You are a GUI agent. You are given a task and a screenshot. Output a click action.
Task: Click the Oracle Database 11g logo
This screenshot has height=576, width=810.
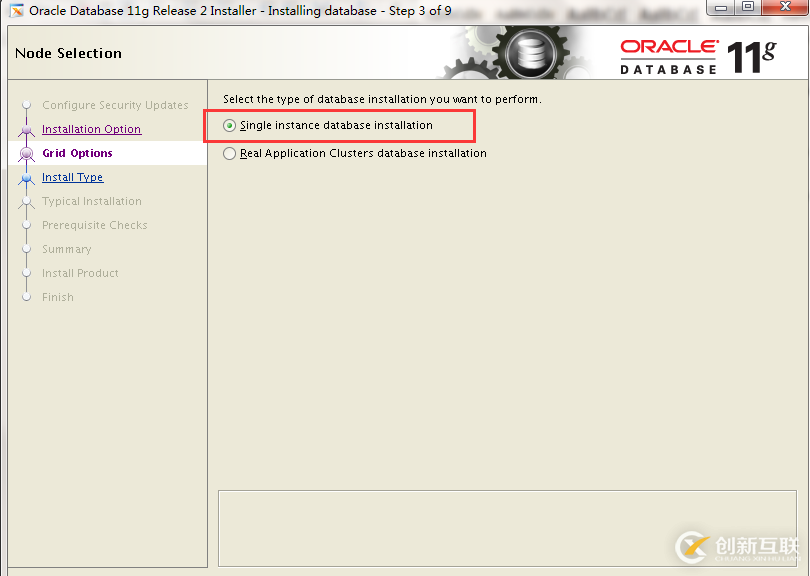[x=698, y=56]
